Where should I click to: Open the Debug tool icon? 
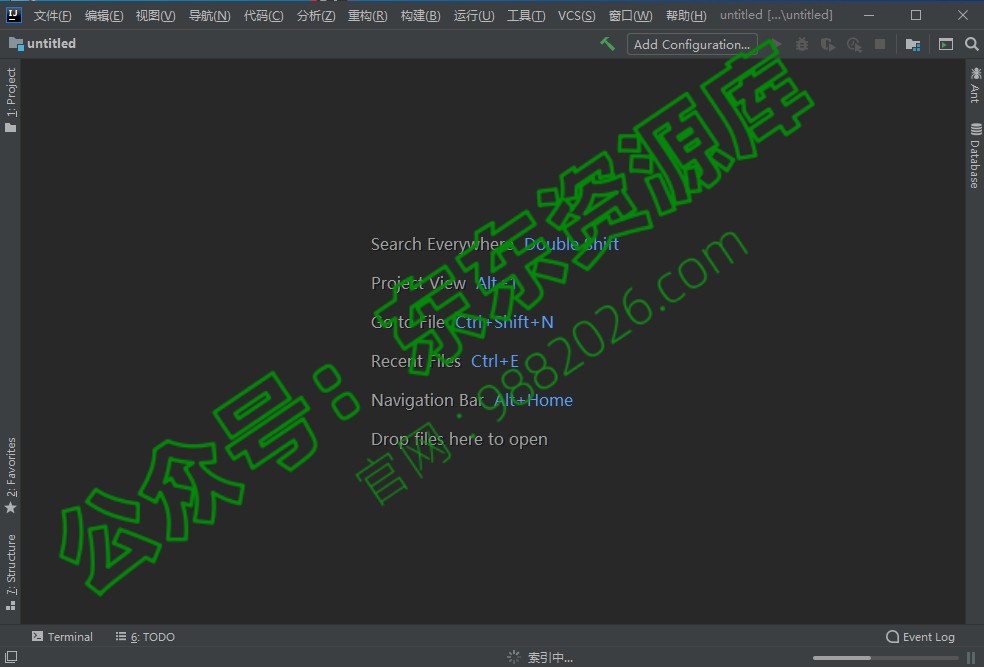coord(801,44)
